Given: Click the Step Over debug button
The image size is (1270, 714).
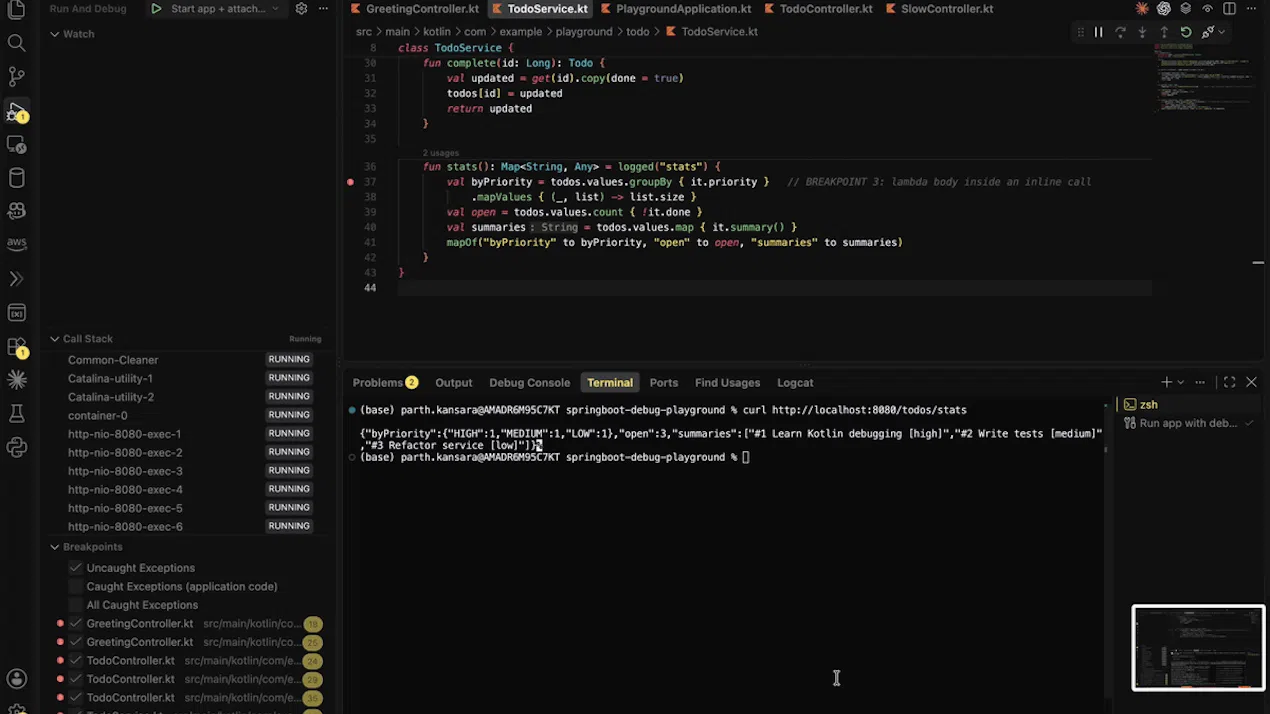Looking at the screenshot, I should (1120, 32).
